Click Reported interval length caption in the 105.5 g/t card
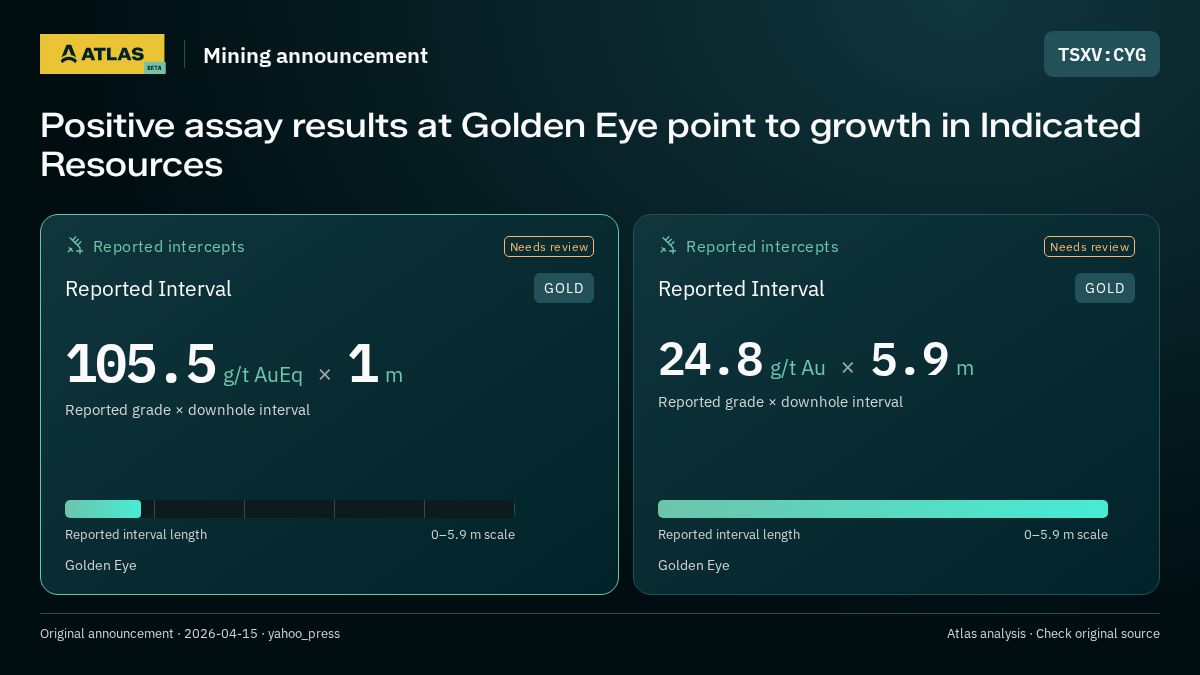The width and height of the screenshot is (1200, 675). click(x=136, y=535)
